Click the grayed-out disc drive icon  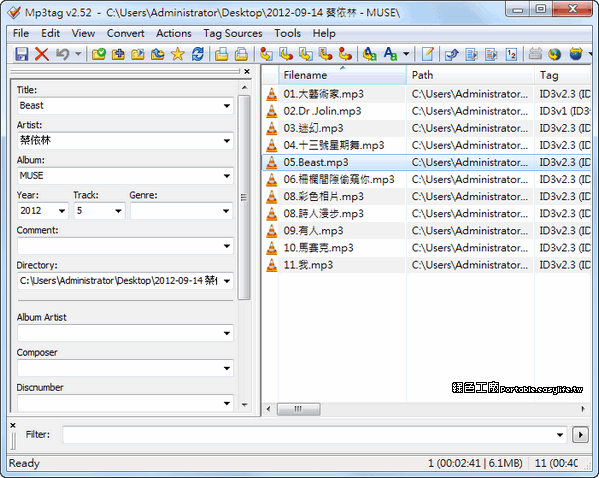pyautogui.click(x=535, y=54)
